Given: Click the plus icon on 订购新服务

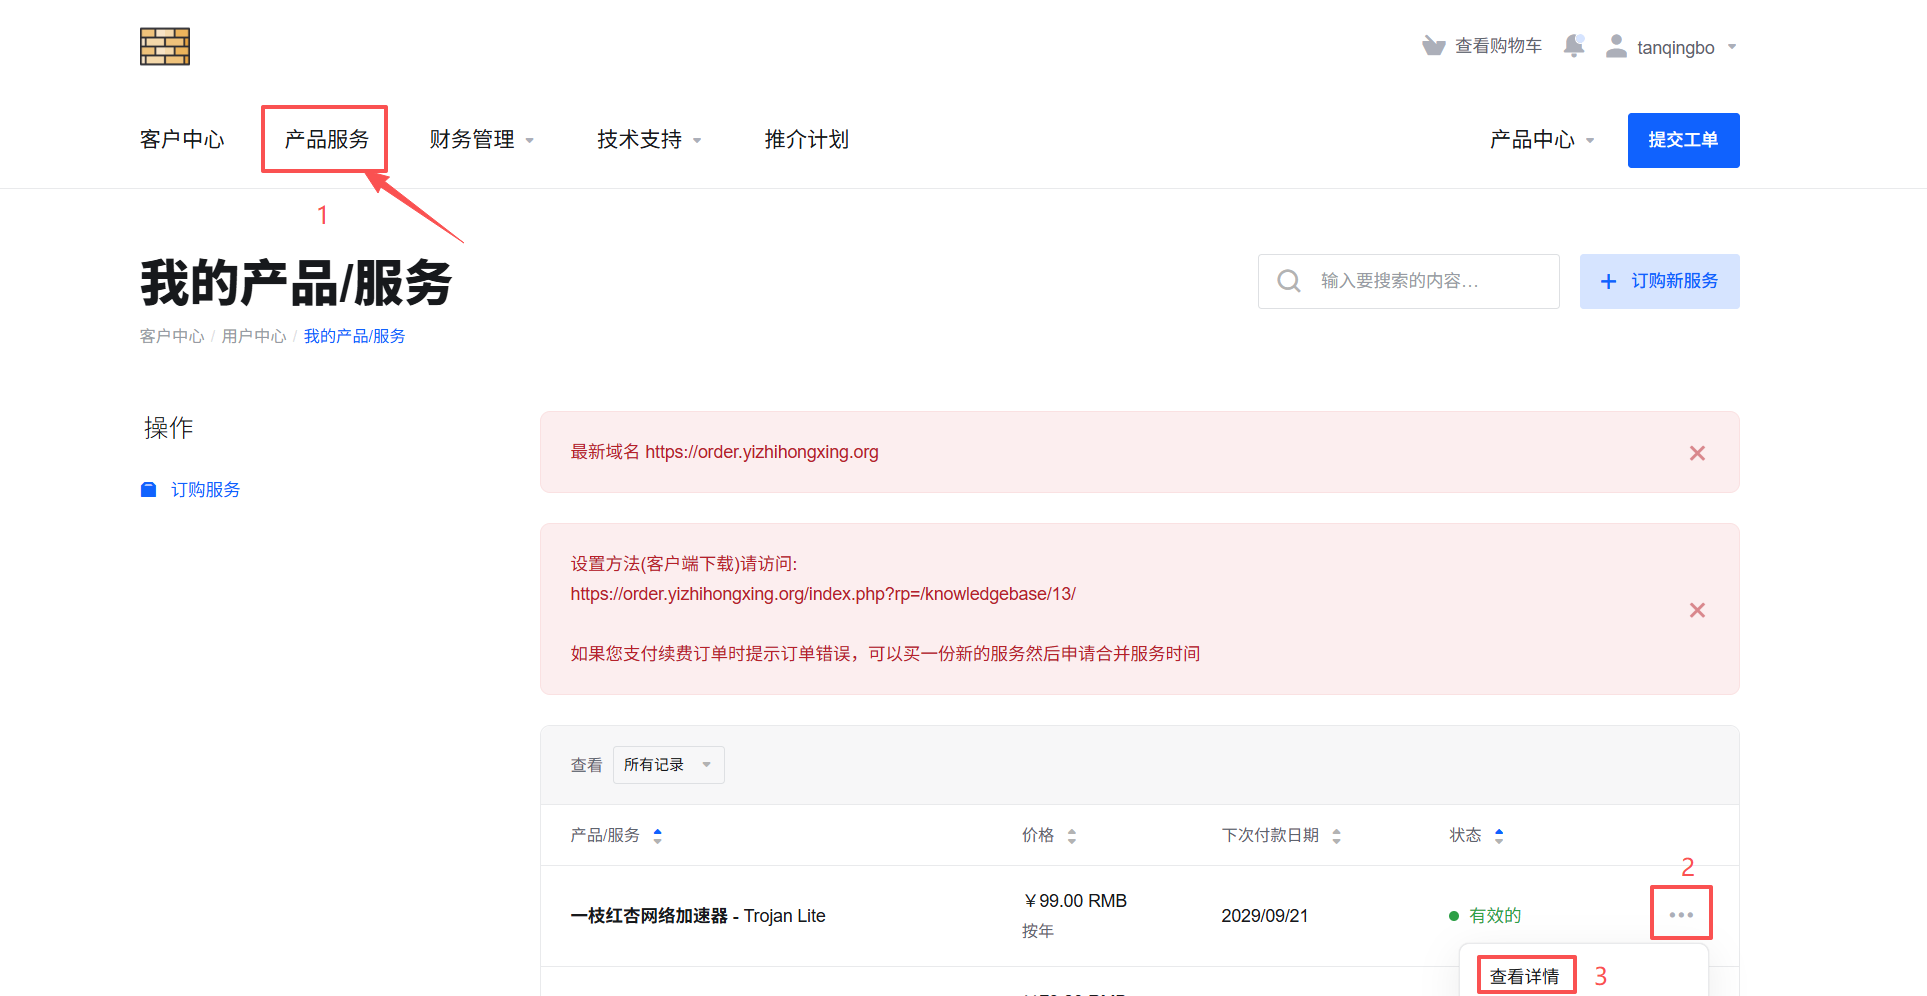Looking at the screenshot, I should [1608, 282].
